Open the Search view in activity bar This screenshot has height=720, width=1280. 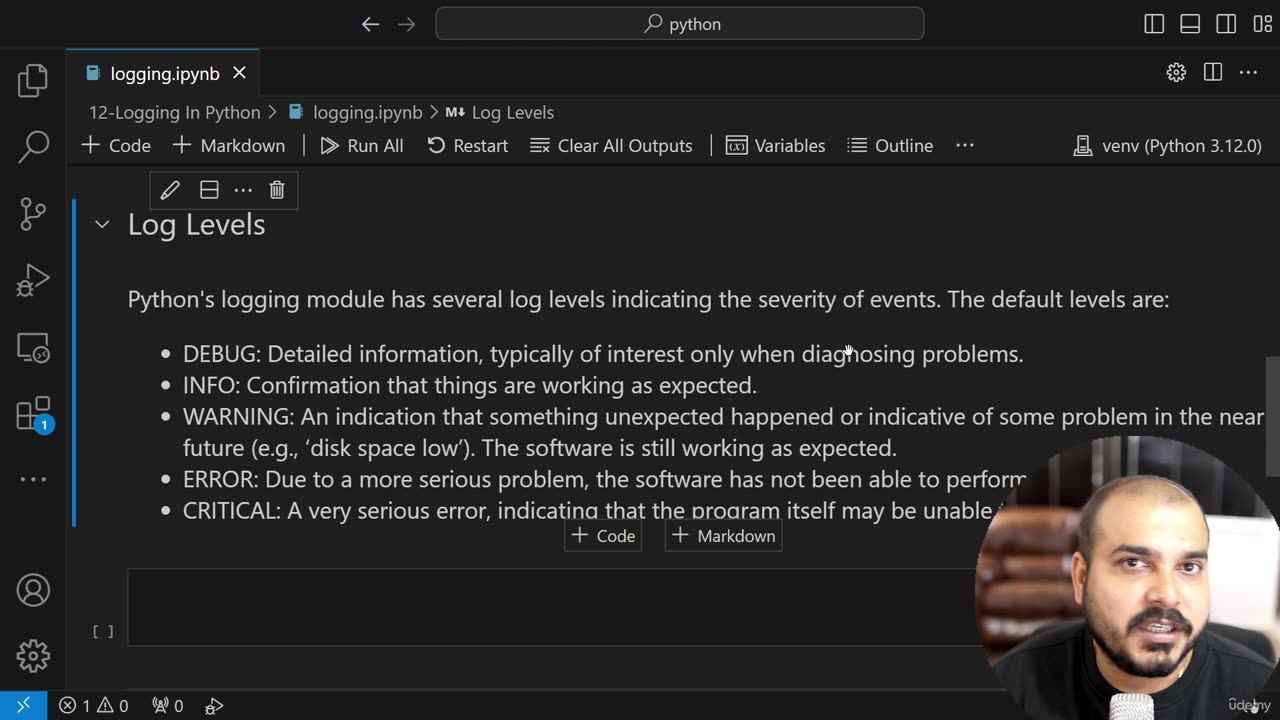coord(33,147)
